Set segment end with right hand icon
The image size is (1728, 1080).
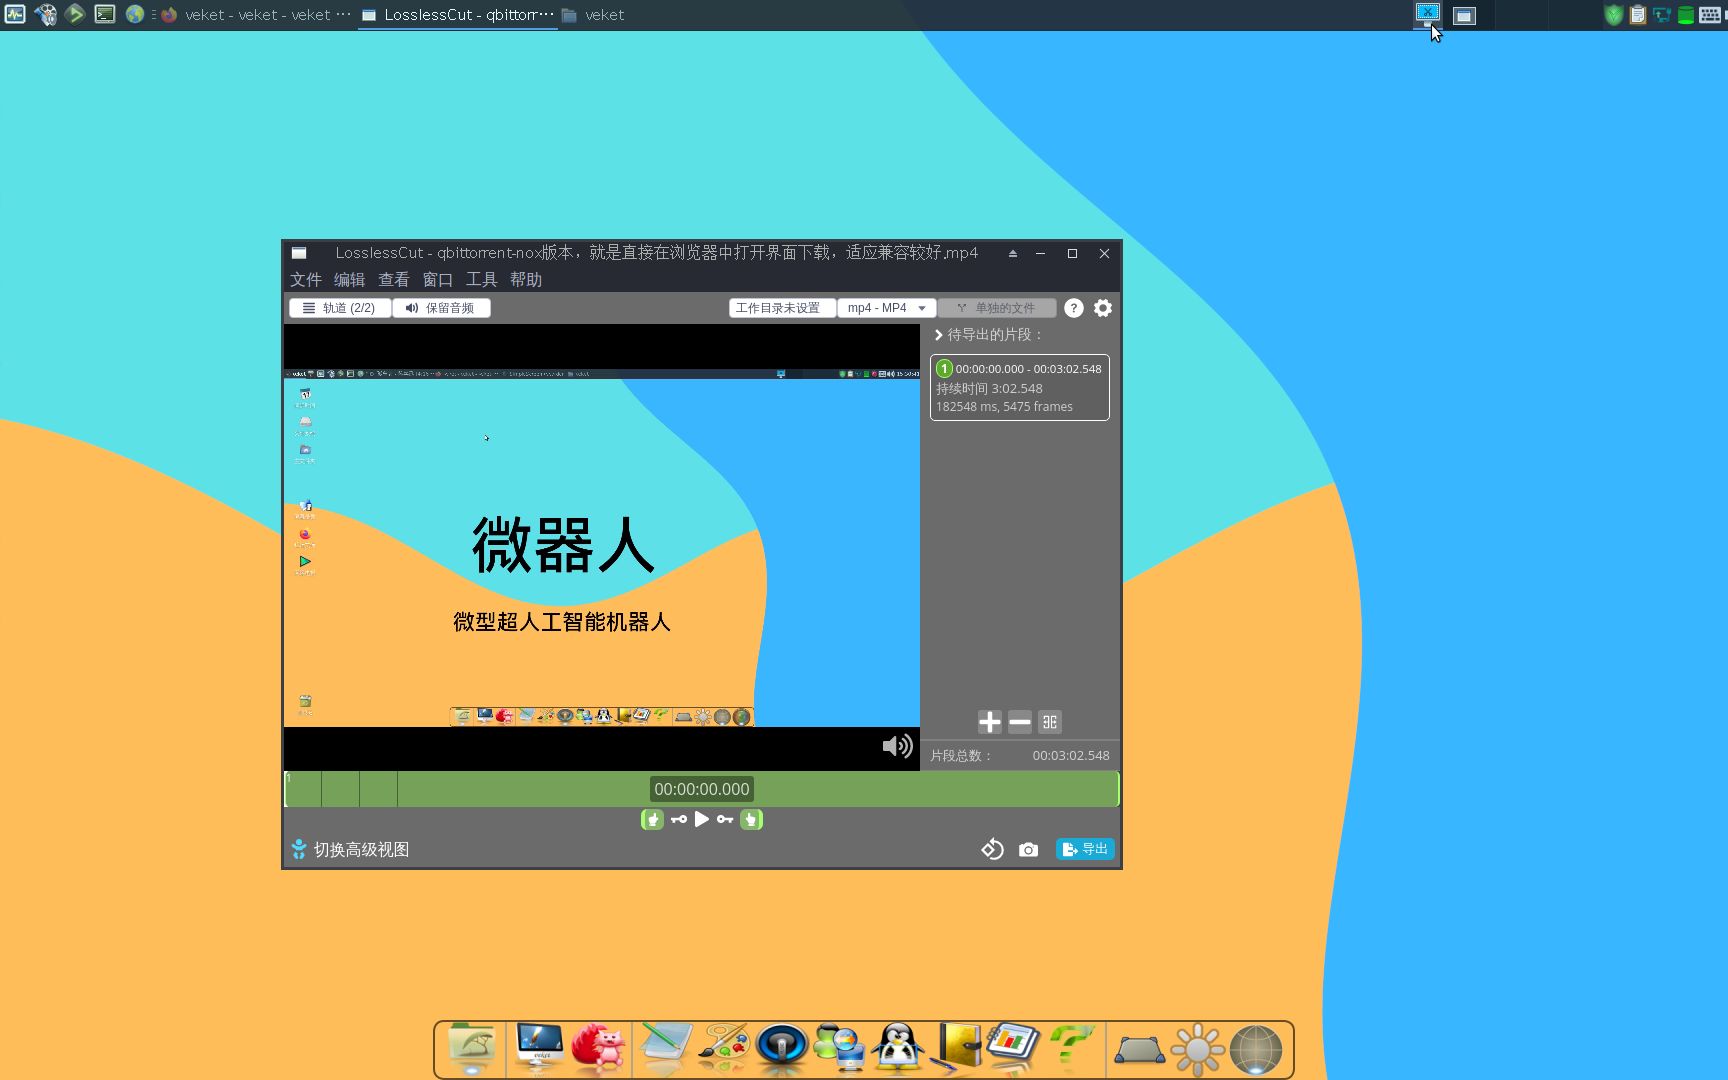[751, 819]
